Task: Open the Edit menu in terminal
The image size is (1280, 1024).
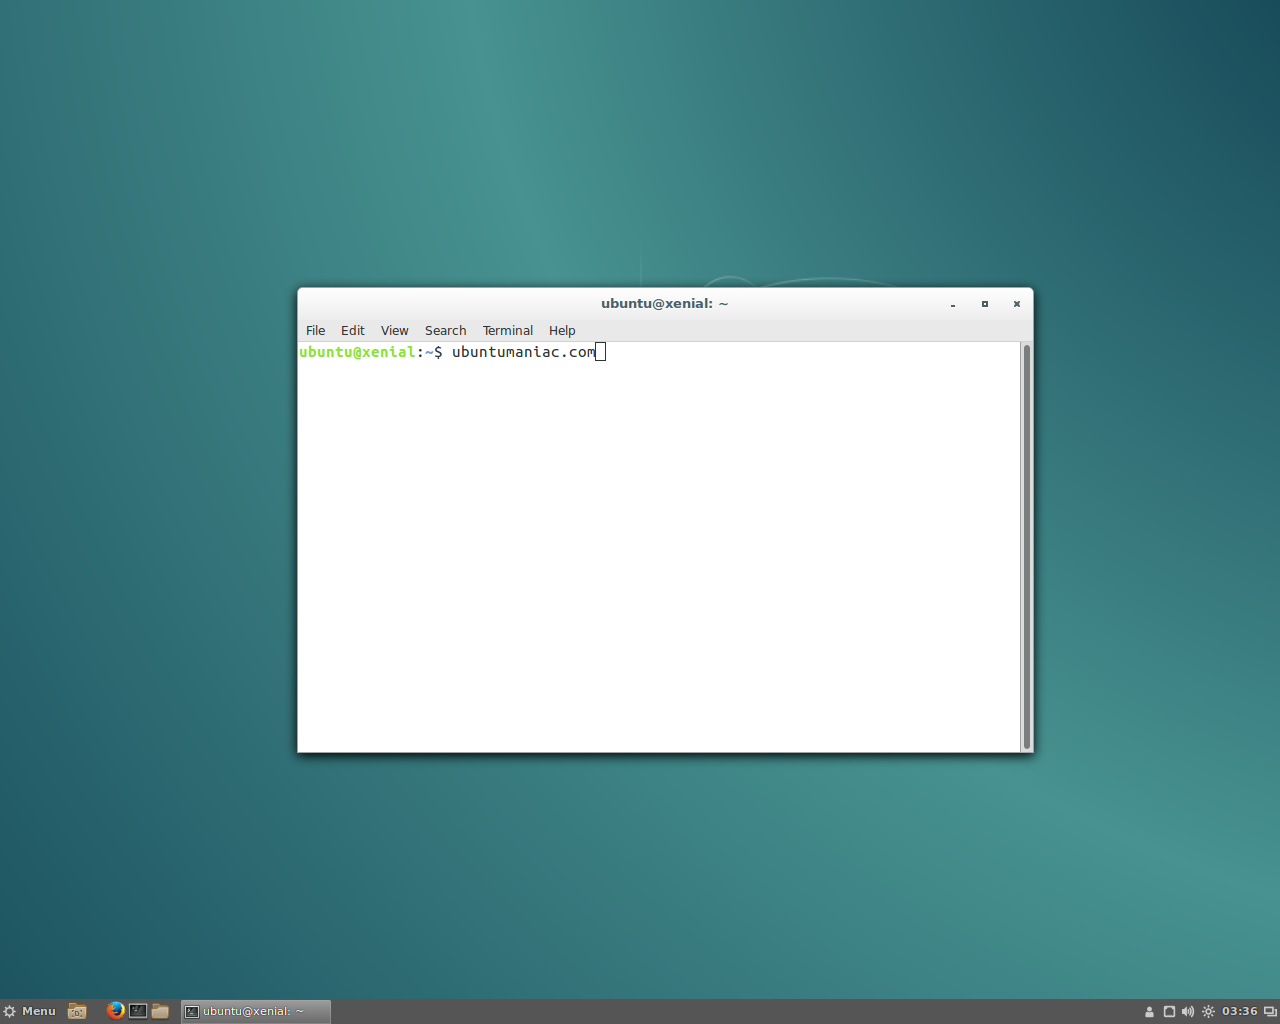Action: [x=352, y=330]
